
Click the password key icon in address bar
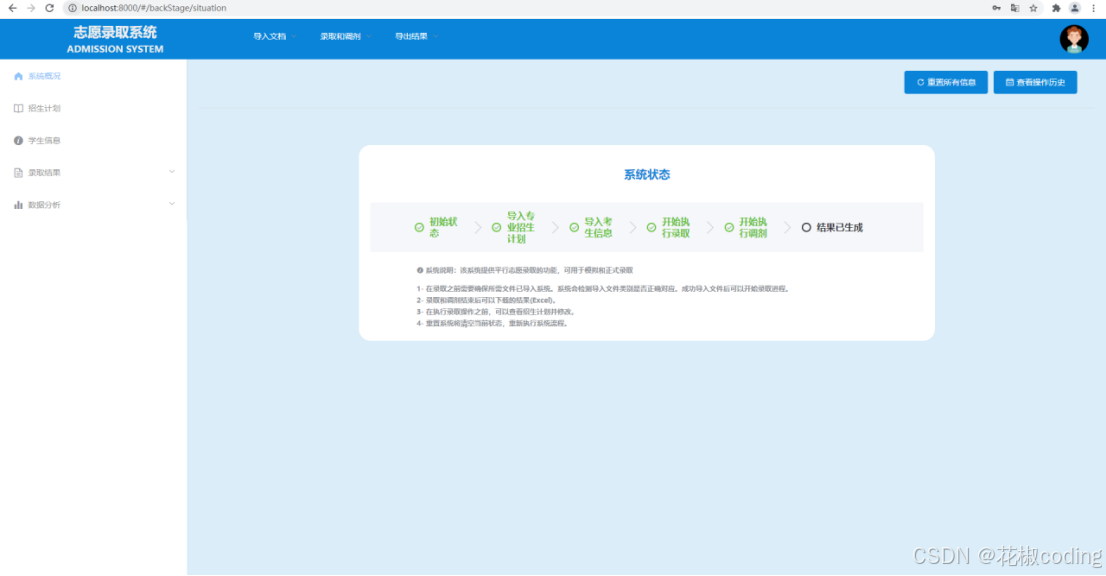(996, 8)
